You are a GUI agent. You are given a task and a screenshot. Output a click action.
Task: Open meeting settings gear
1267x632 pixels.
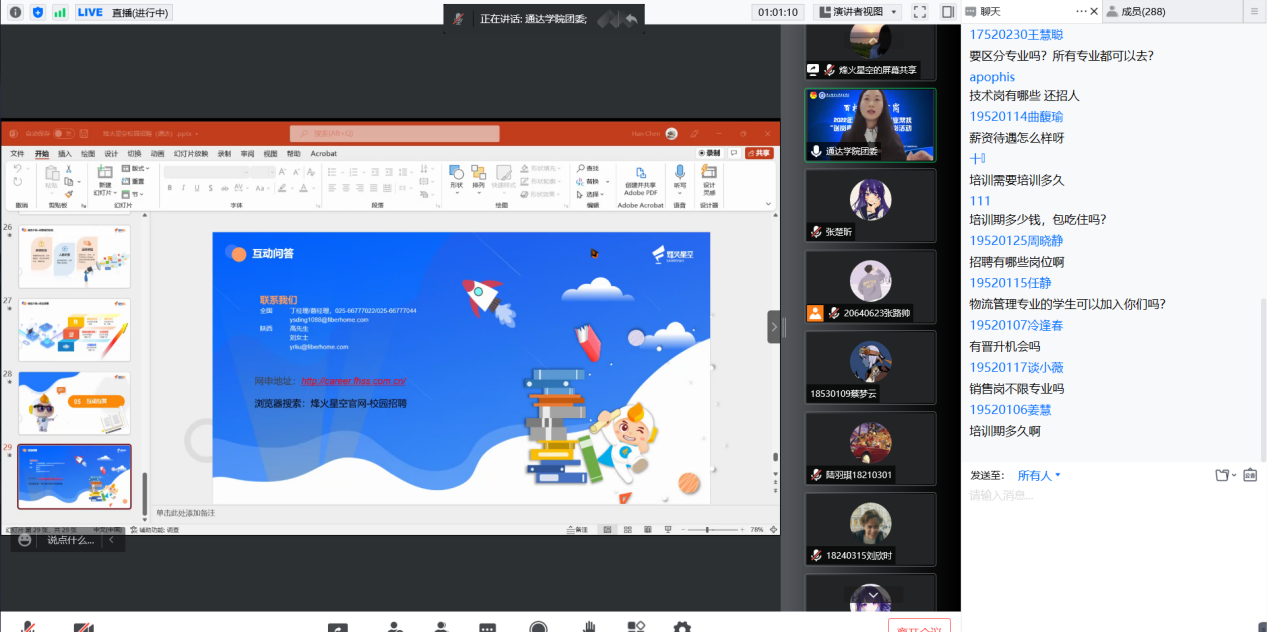click(x=682, y=627)
